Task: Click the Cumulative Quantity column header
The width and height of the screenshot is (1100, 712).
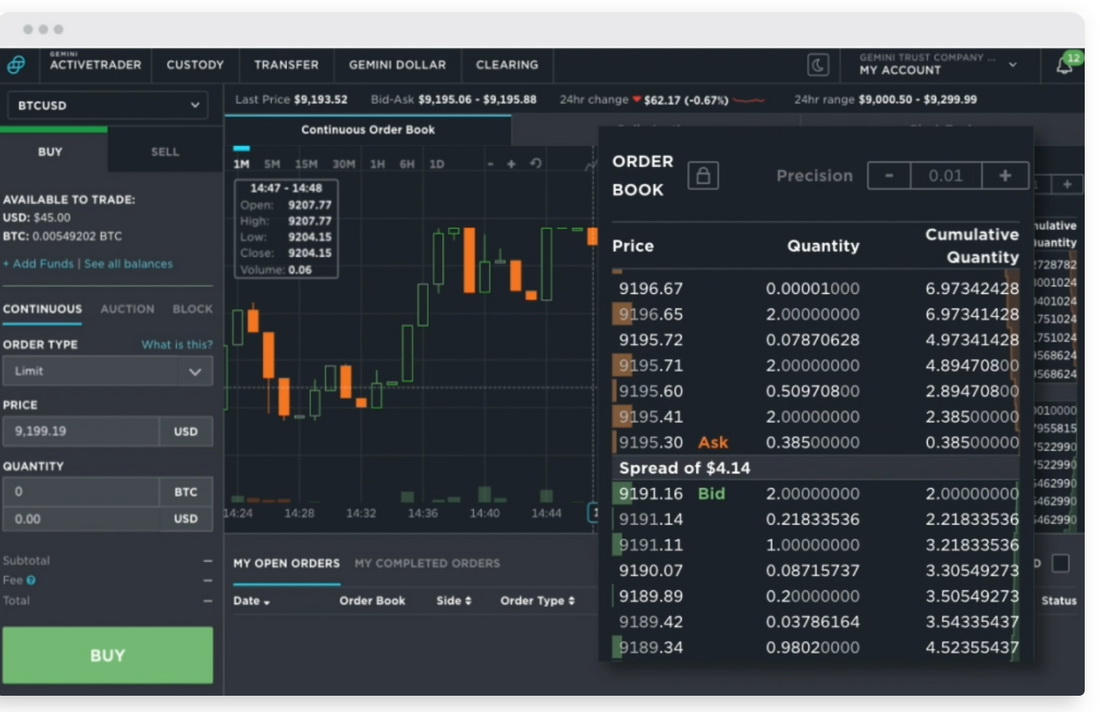Action: click(x=972, y=246)
